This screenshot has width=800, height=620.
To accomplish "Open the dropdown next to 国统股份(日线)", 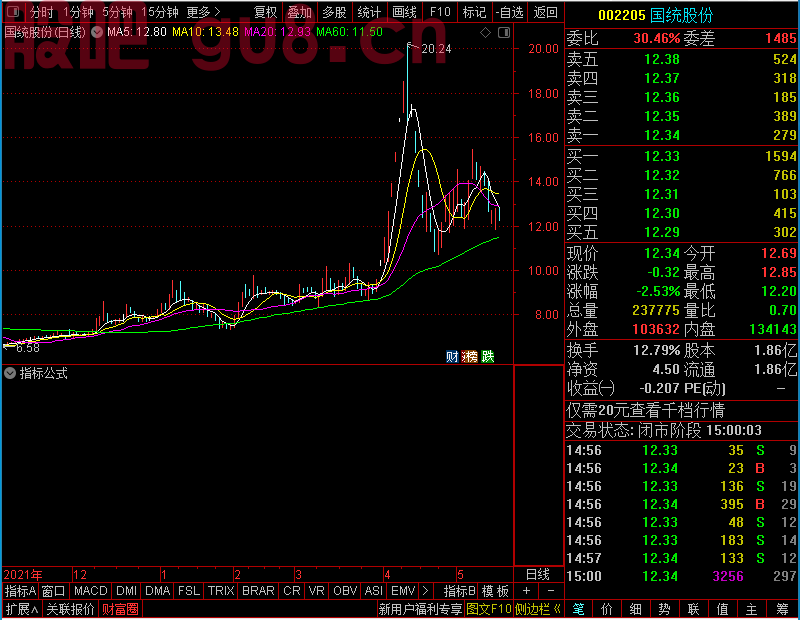I will point(97,32).
